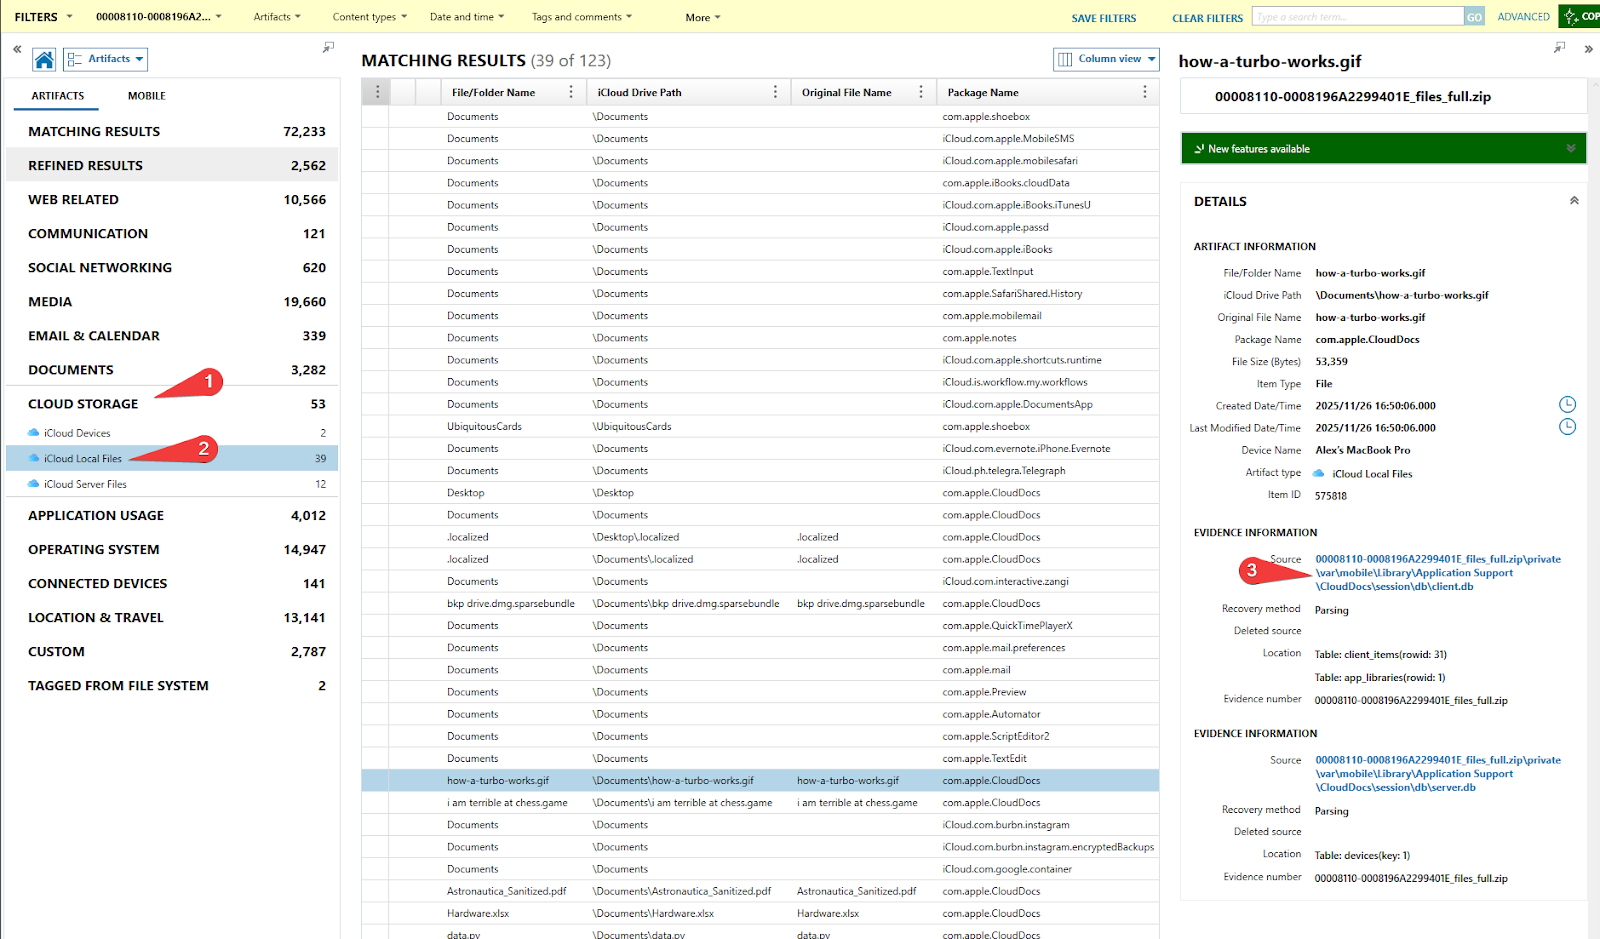Image resolution: width=1600 pixels, height=939 pixels.
Task: Click the GO search button
Action: [1474, 17]
